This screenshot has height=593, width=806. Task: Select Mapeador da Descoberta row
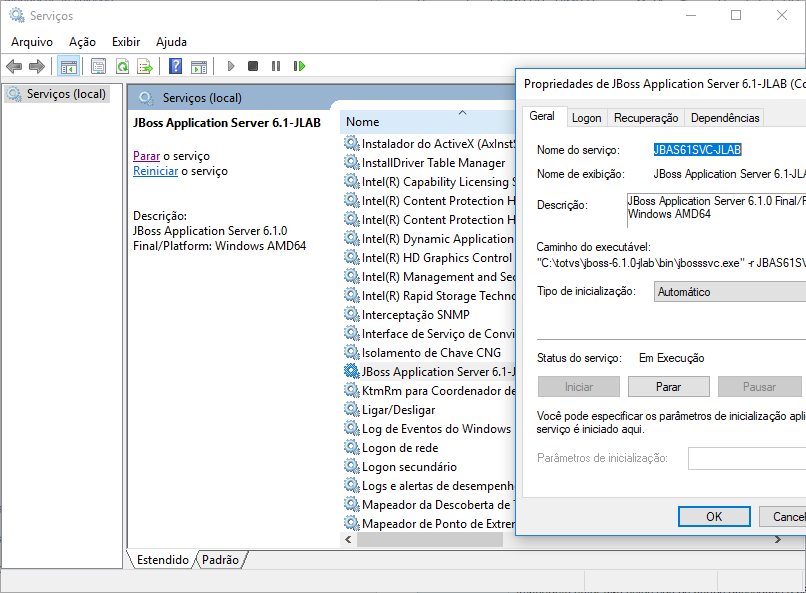(x=429, y=505)
